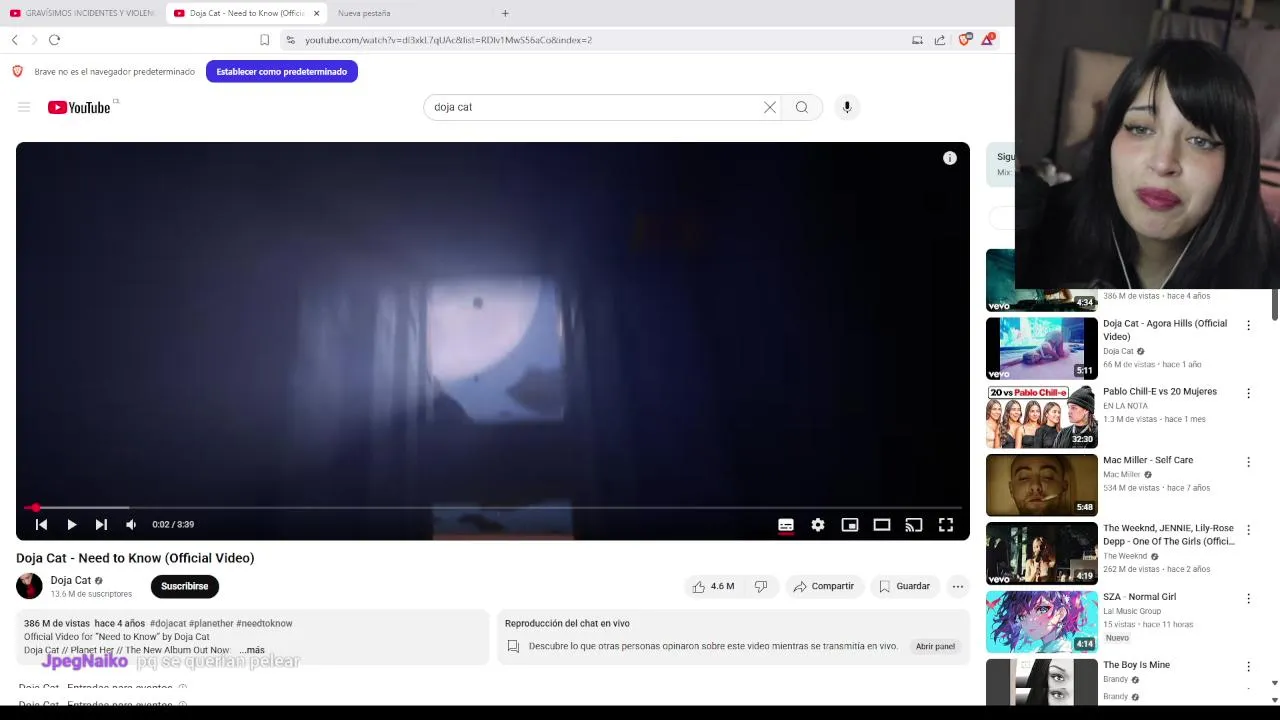Close the Doja Cat browser tab
Image resolution: width=1280 pixels, height=720 pixels.
point(317,13)
